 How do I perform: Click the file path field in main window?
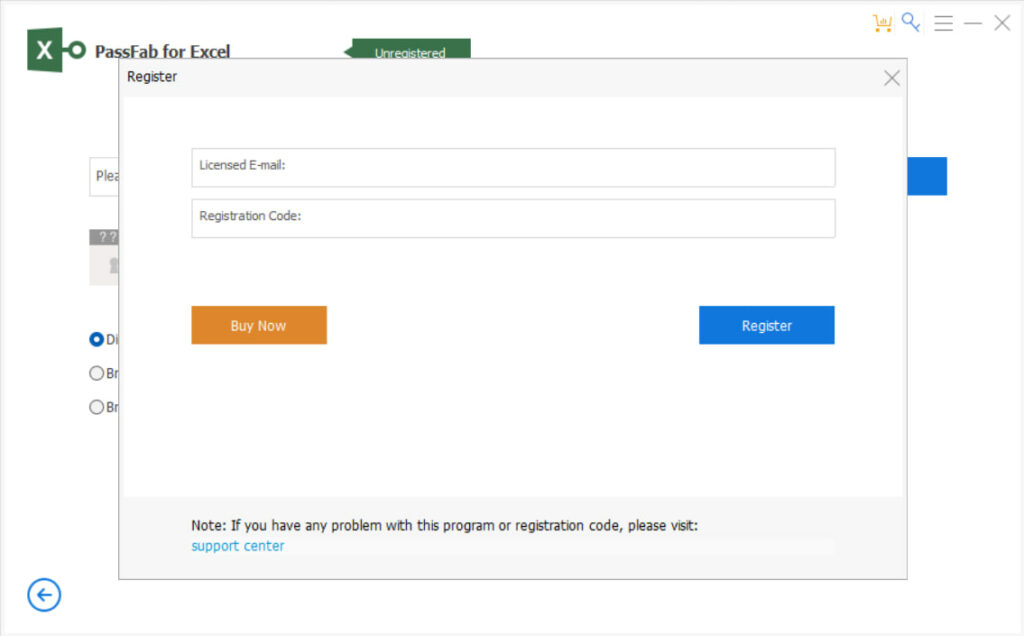coord(104,176)
